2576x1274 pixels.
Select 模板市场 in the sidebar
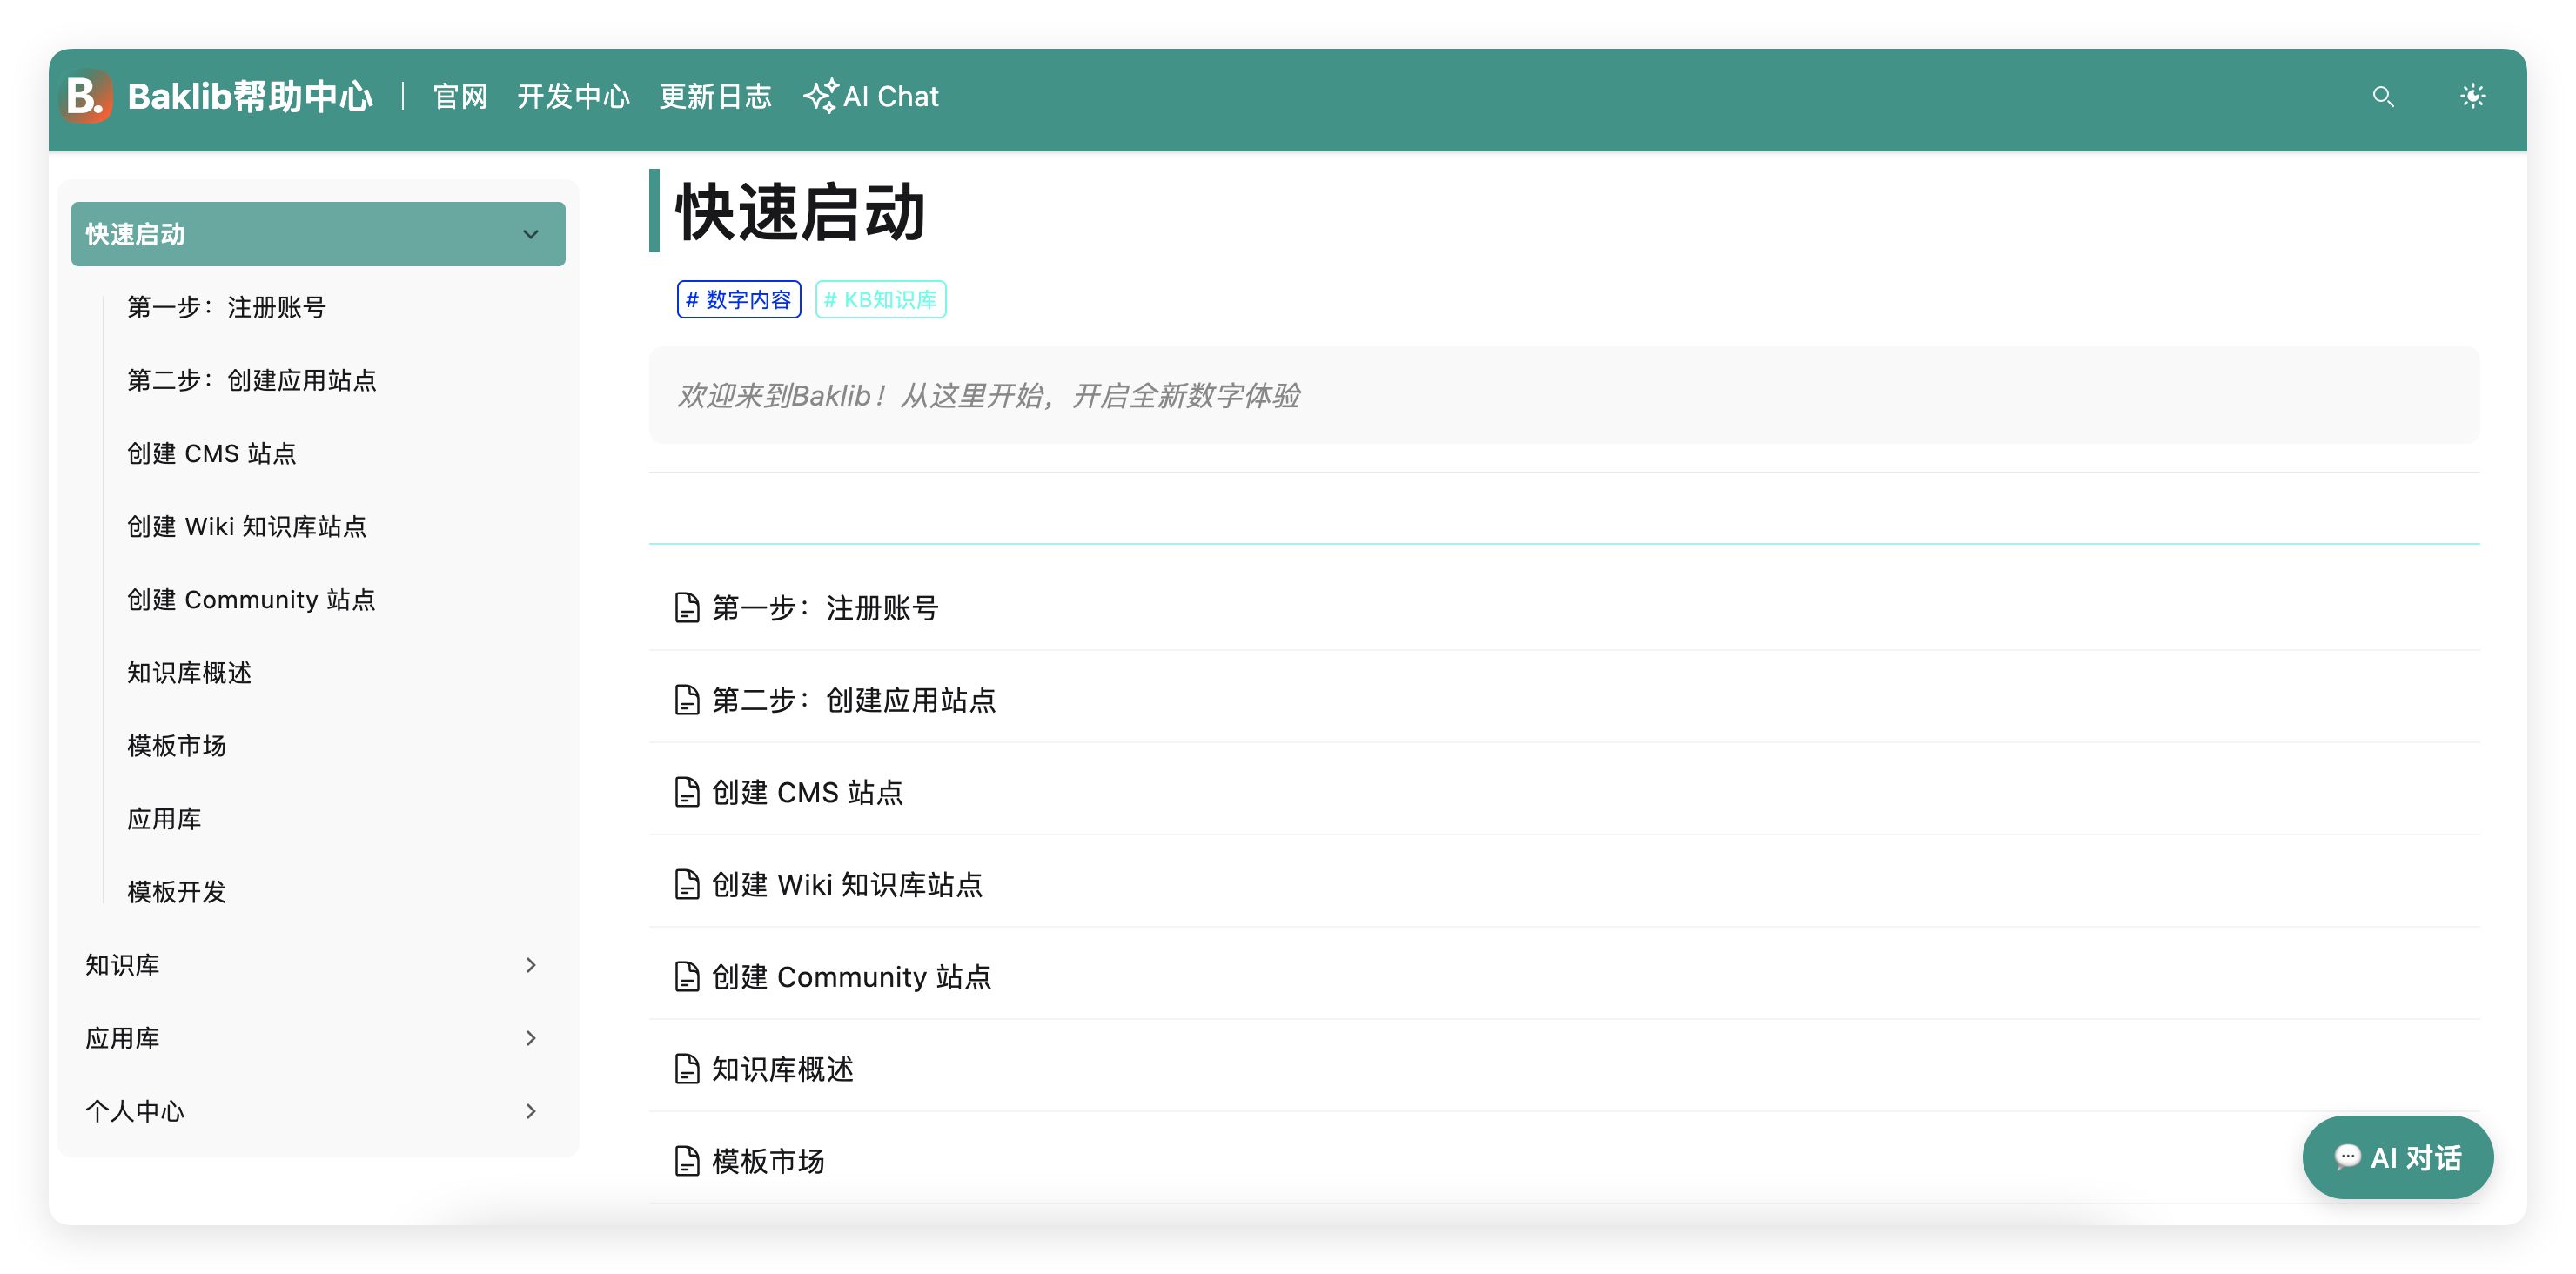[177, 745]
